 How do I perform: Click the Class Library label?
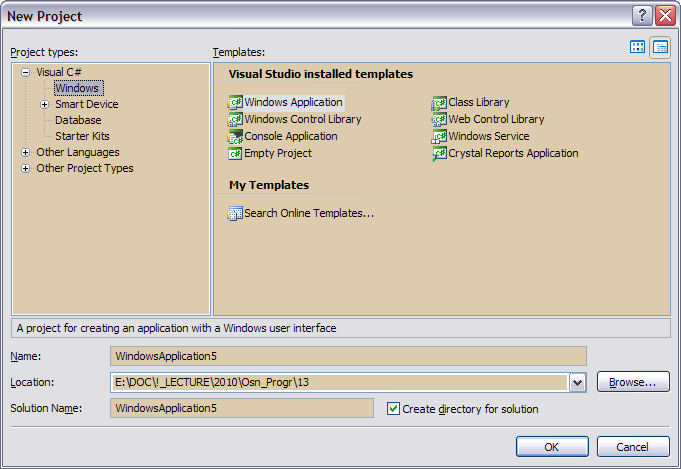(x=479, y=102)
